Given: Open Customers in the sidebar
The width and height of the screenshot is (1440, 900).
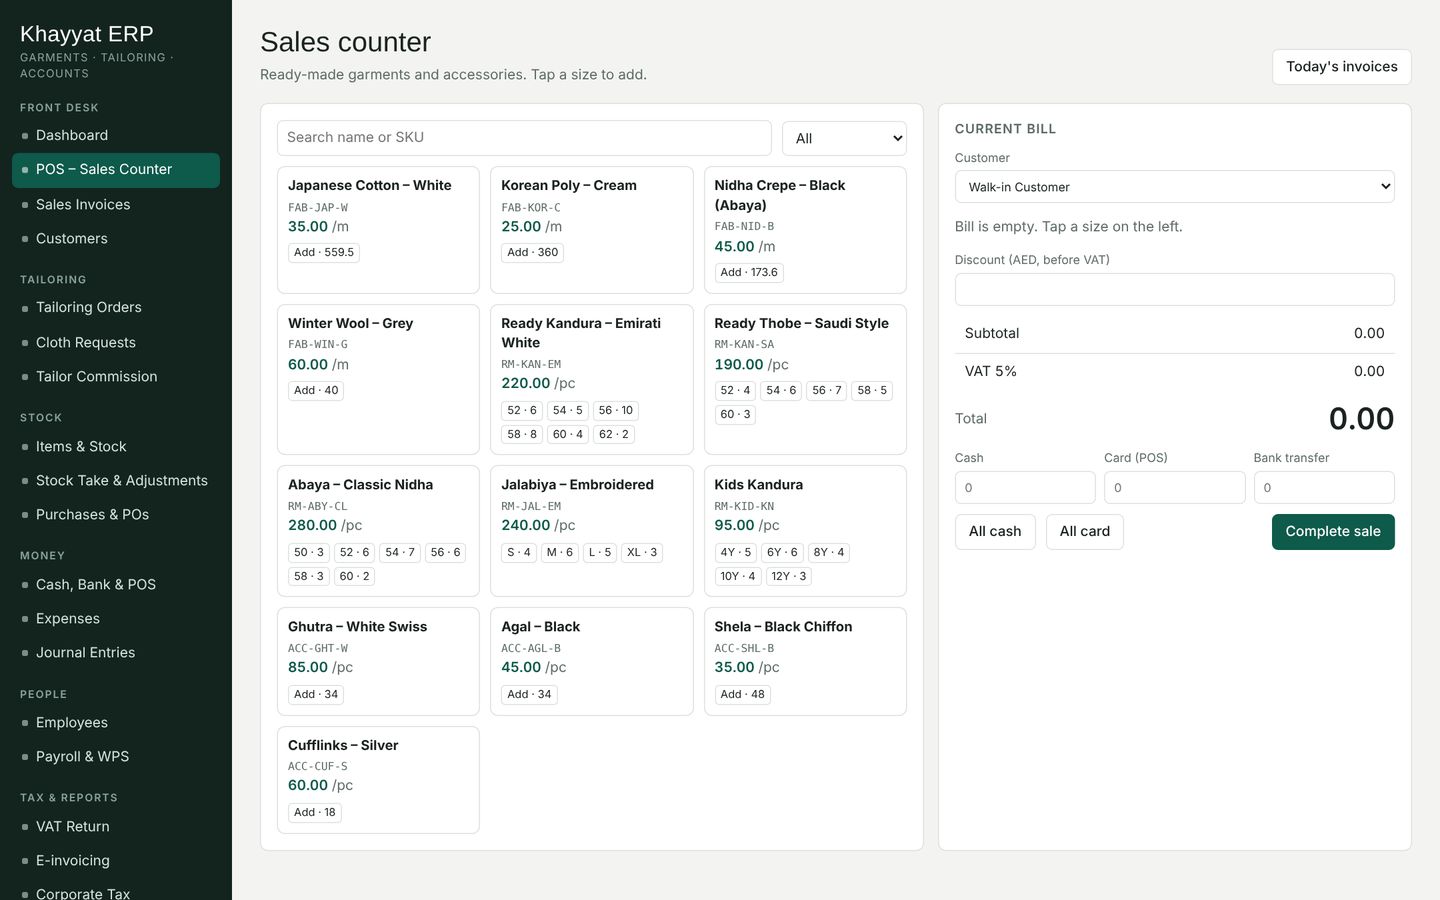Looking at the screenshot, I should pyautogui.click(x=116, y=238).
